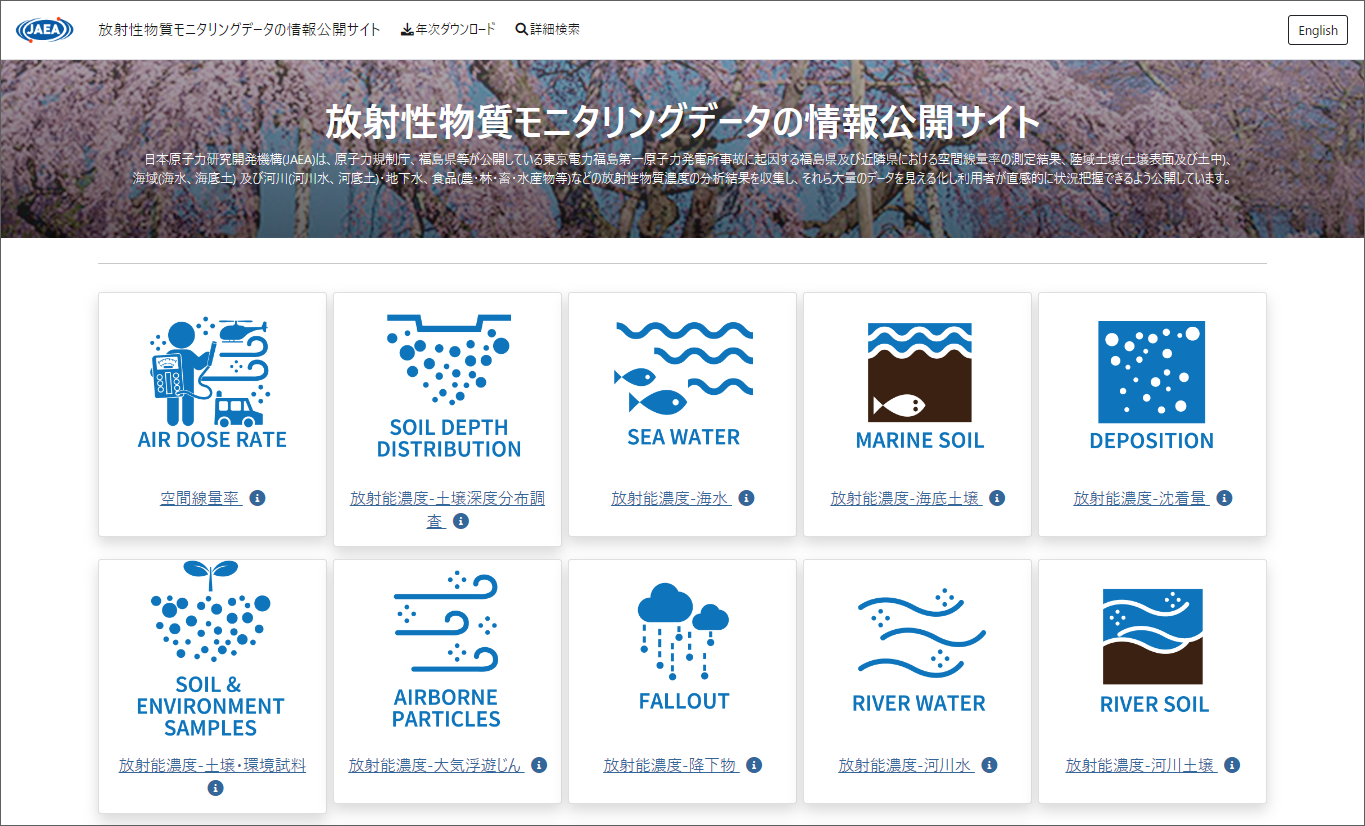Click the JAEA logo in the header

pos(44,29)
